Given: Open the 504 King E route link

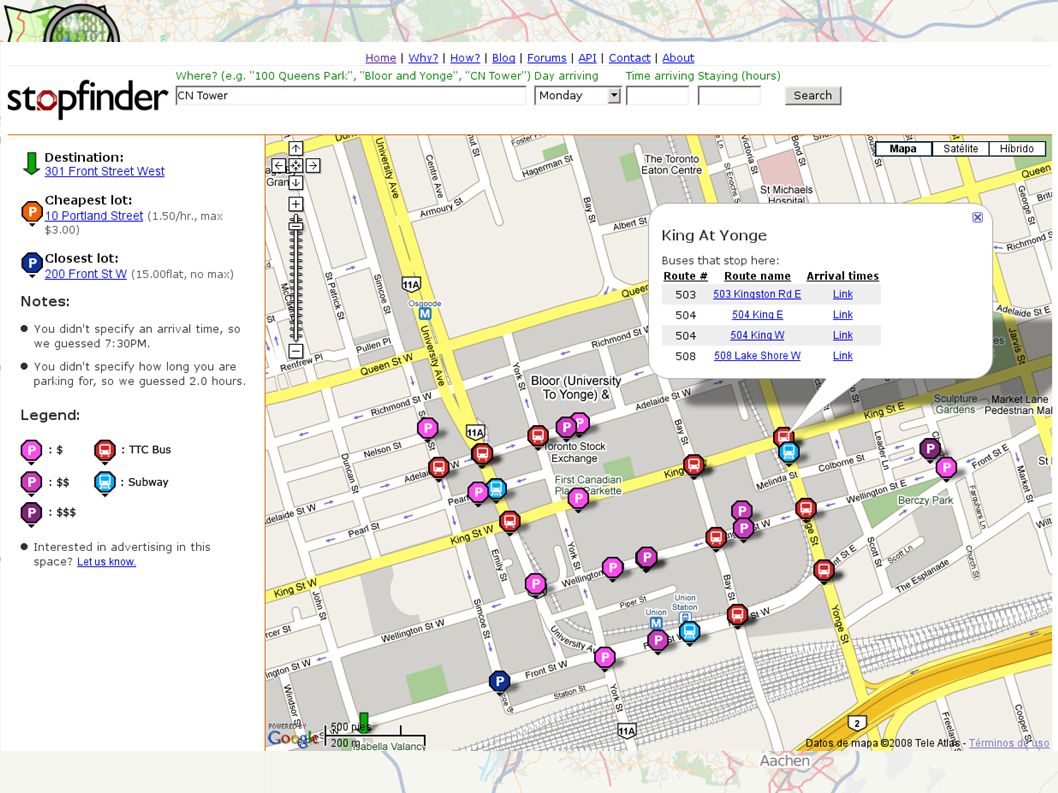Looking at the screenshot, I should coord(757,315).
